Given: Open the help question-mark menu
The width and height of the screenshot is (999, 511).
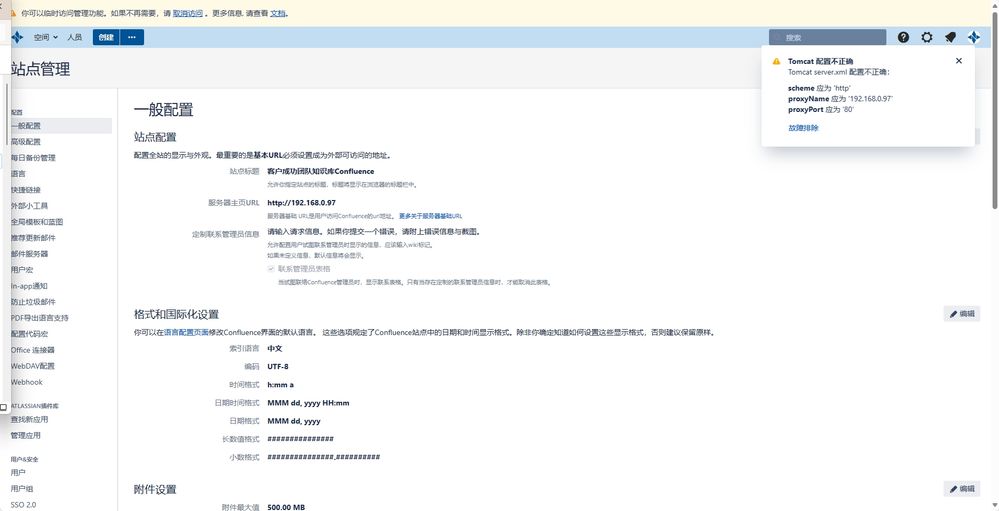Looking at the screenshot, I should click(903, 38).
